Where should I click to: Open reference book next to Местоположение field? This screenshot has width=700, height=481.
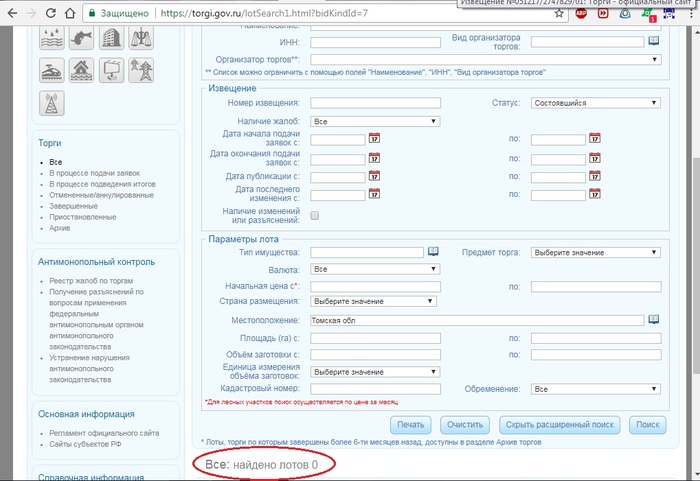(653, 319)
